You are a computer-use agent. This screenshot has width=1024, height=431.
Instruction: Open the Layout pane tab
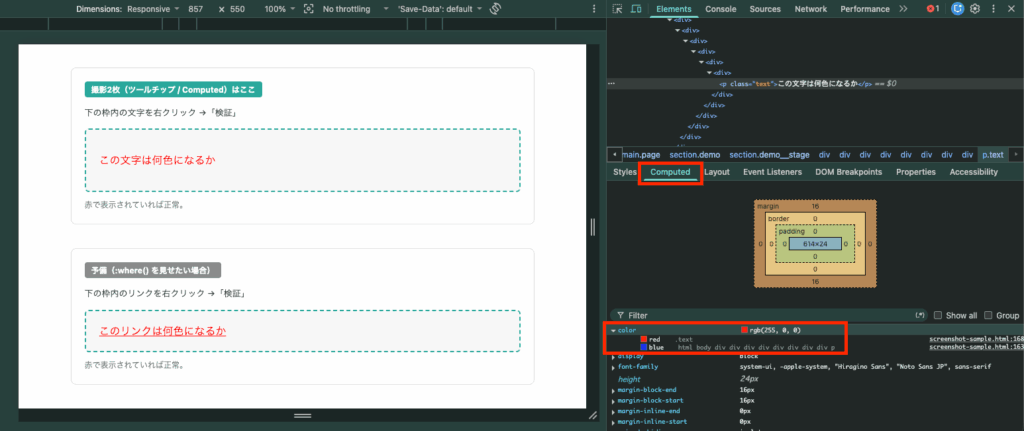pos(716,172)
